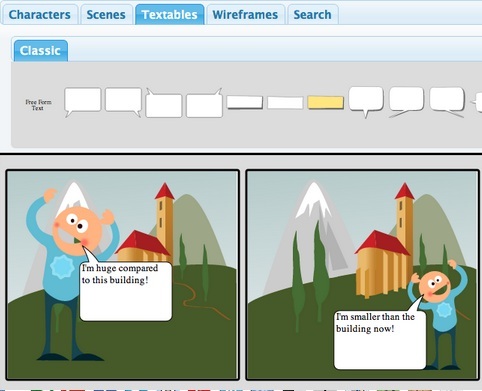Switch to the Scenes tab

point(106,15)
